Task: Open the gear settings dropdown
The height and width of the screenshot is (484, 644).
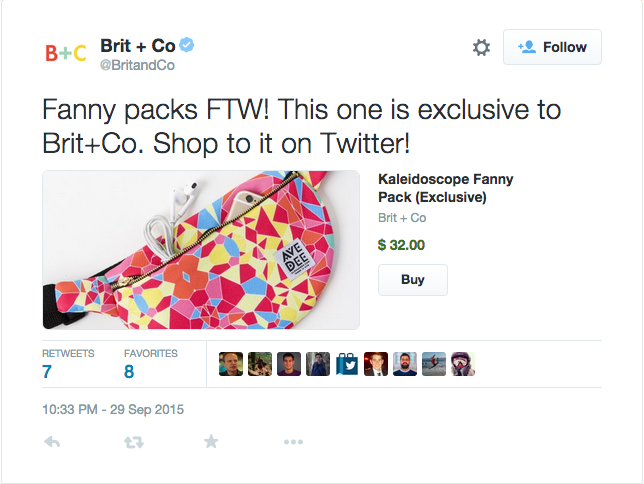Action: [481, 48]
